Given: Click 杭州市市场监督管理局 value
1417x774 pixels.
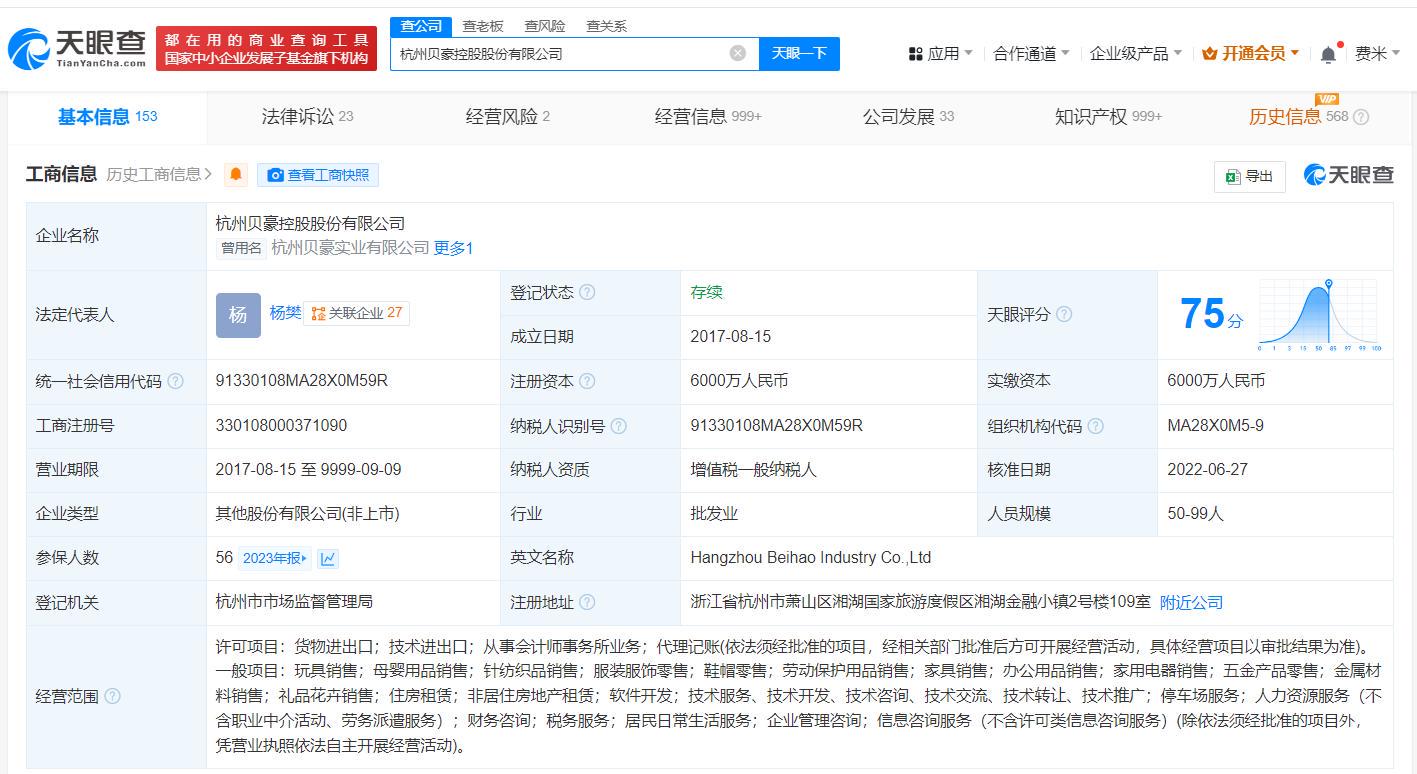Looking at the screenshot, I should pyautogui.click(x=294, y=602).
